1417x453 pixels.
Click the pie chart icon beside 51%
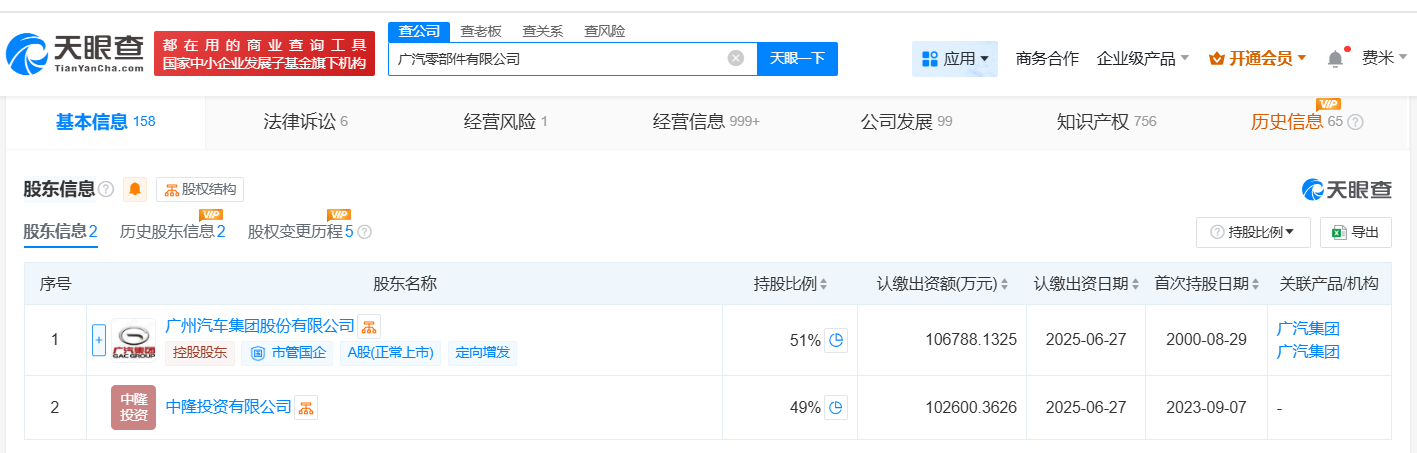coord(836,340)
